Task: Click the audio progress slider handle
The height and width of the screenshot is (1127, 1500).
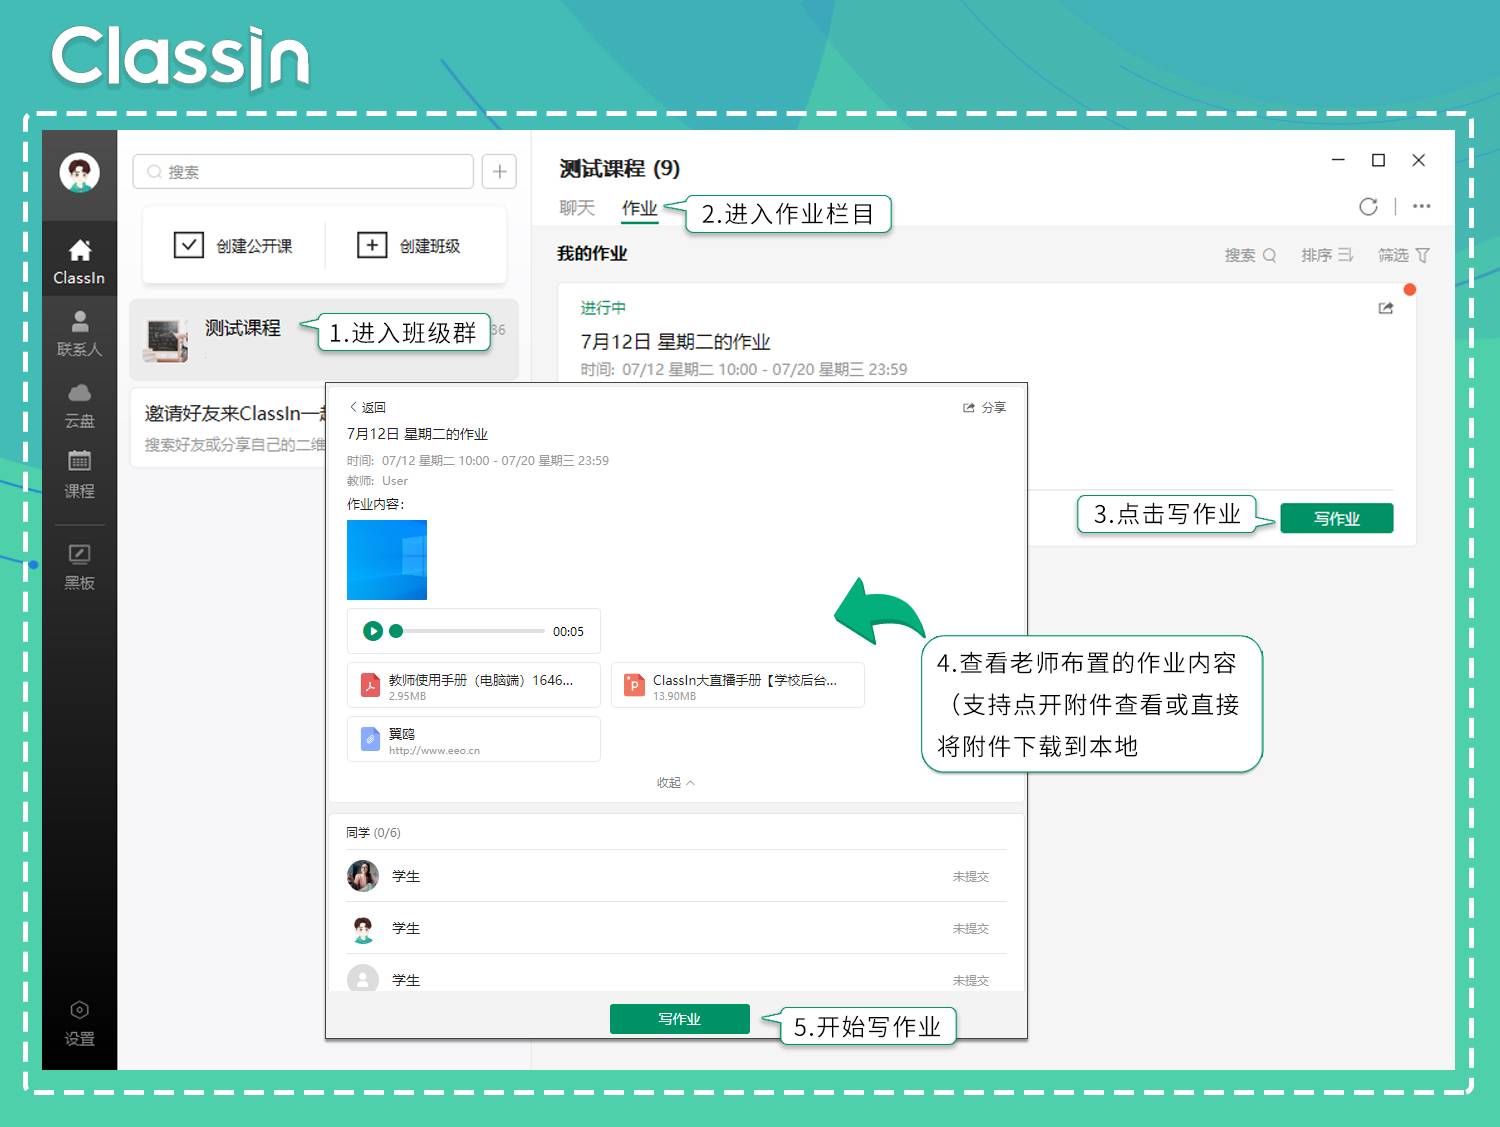Action: [396, 631]
